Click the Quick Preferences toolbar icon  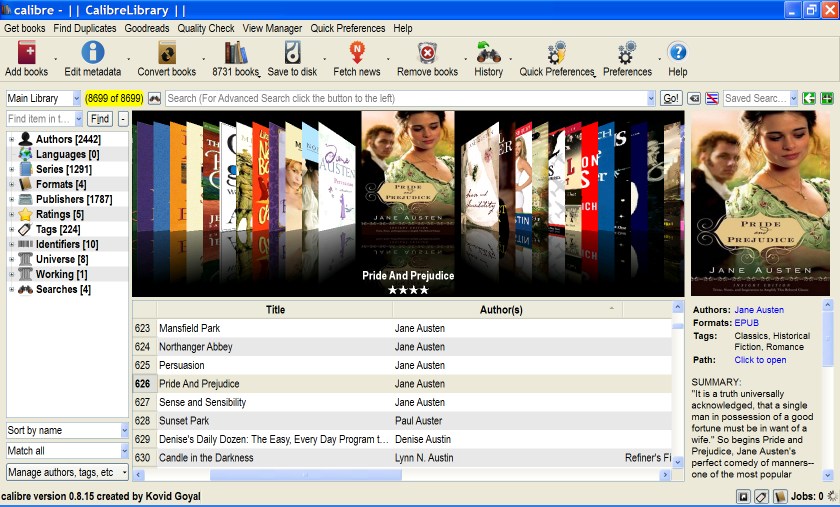click(557, 53)
